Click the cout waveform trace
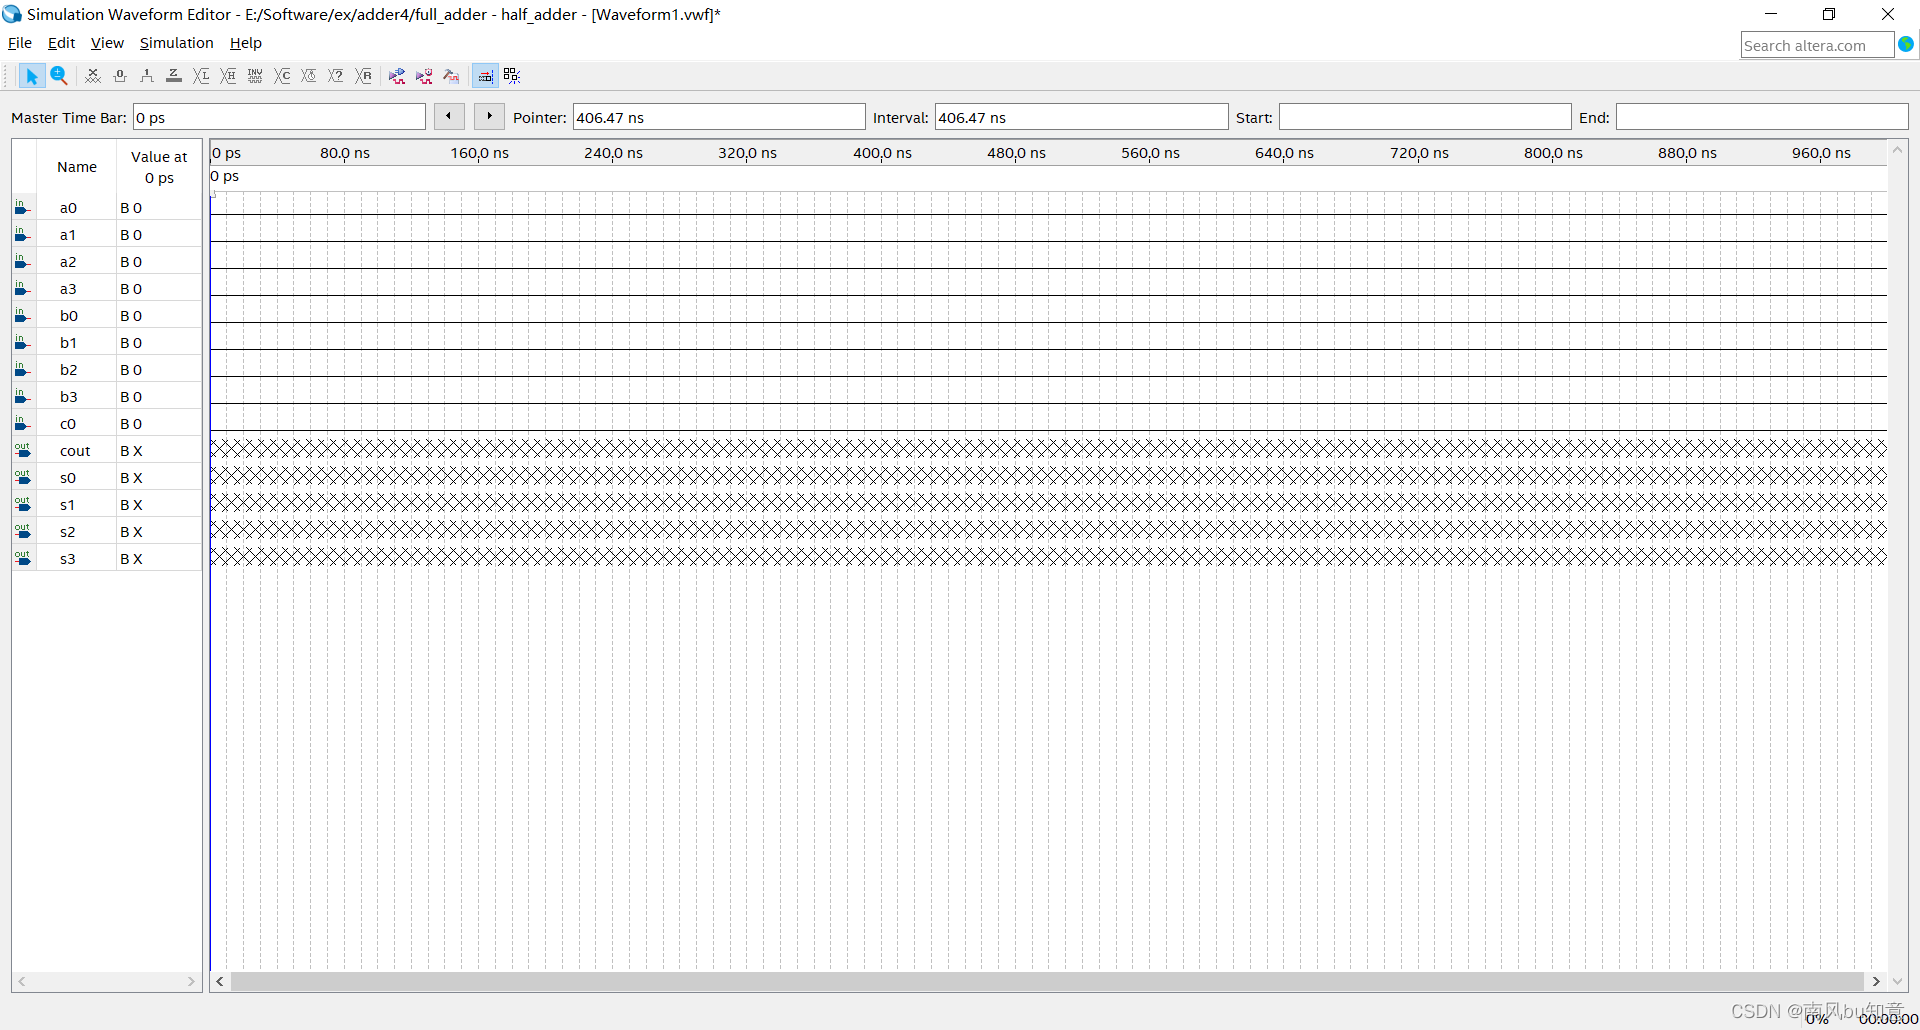This screenshot has width=1920, height=1030. 1048,448
